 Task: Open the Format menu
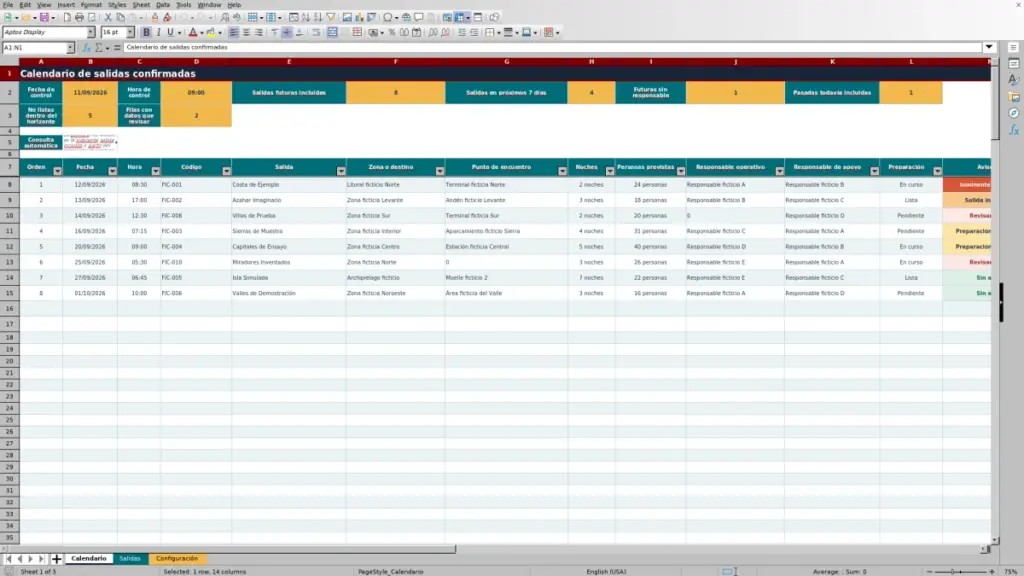[x=91, y=5]
